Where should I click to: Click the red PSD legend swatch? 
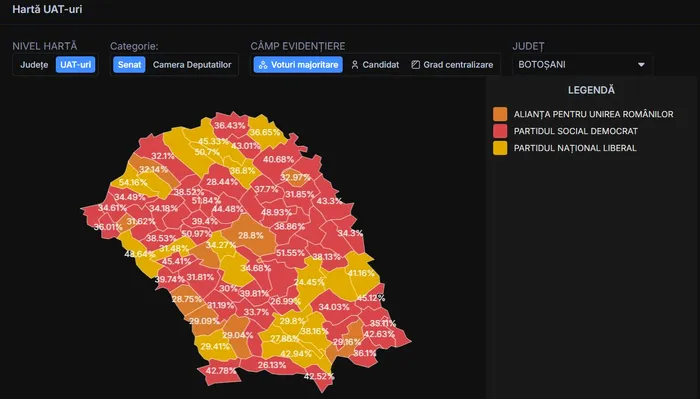[500, 131]
